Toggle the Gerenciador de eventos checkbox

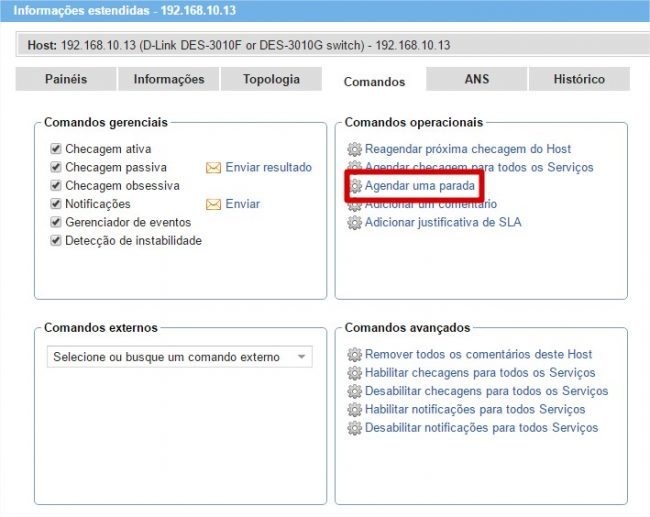pos(56,222)
